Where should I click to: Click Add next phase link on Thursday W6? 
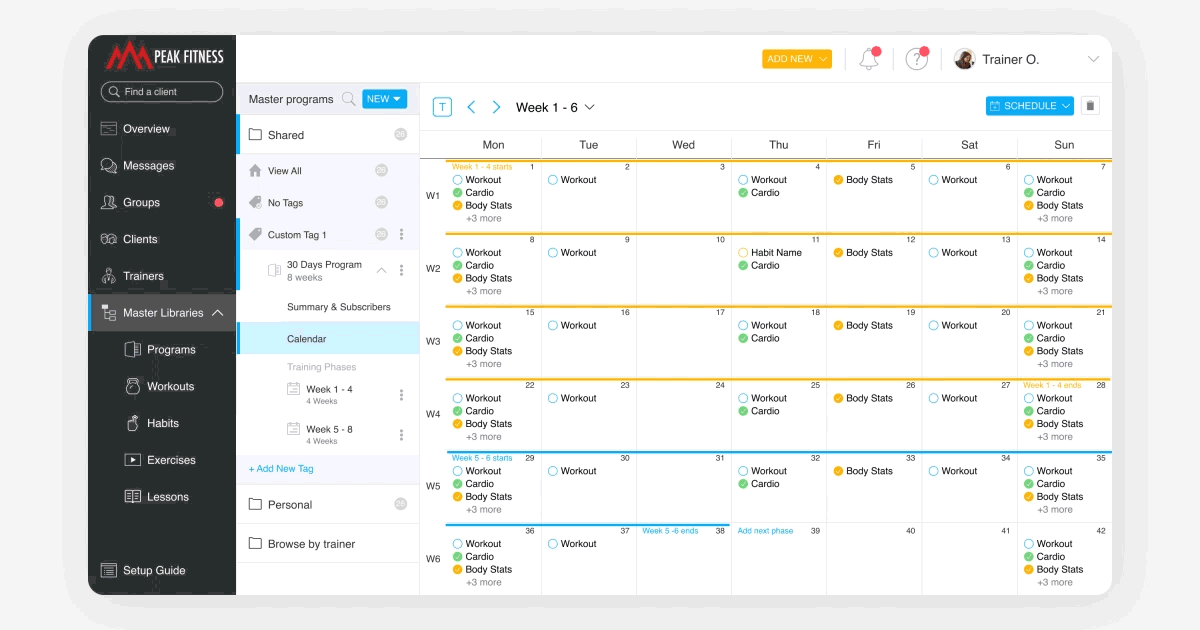pyautogui.click(x=765, y=531)
